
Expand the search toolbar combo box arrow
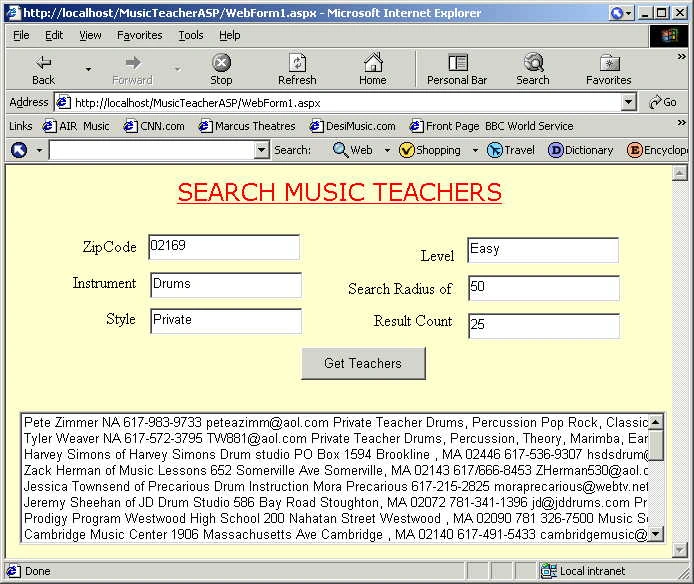pos(262,150)
